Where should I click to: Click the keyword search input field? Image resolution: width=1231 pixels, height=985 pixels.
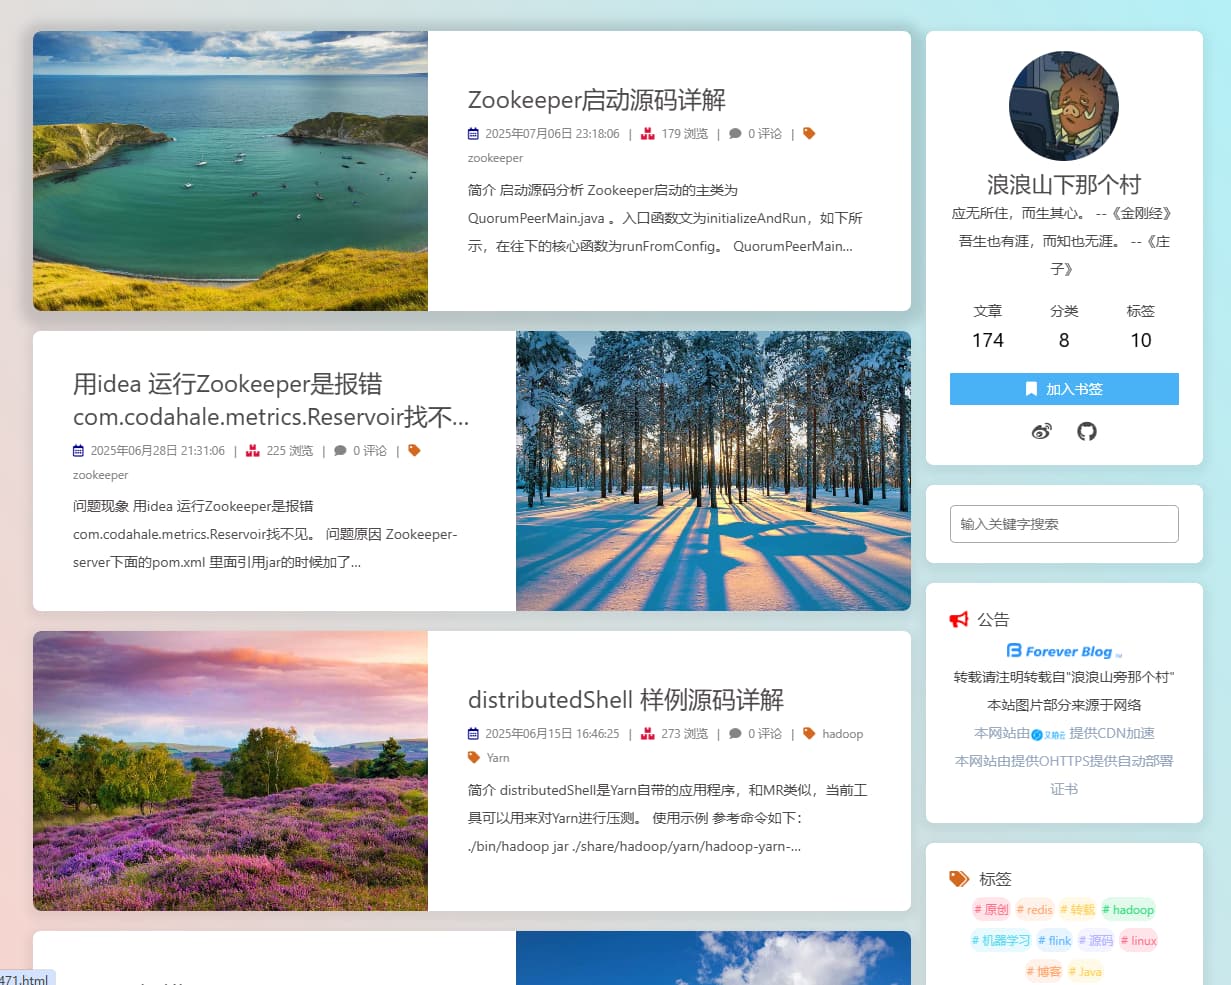(x=1063, y=523)
